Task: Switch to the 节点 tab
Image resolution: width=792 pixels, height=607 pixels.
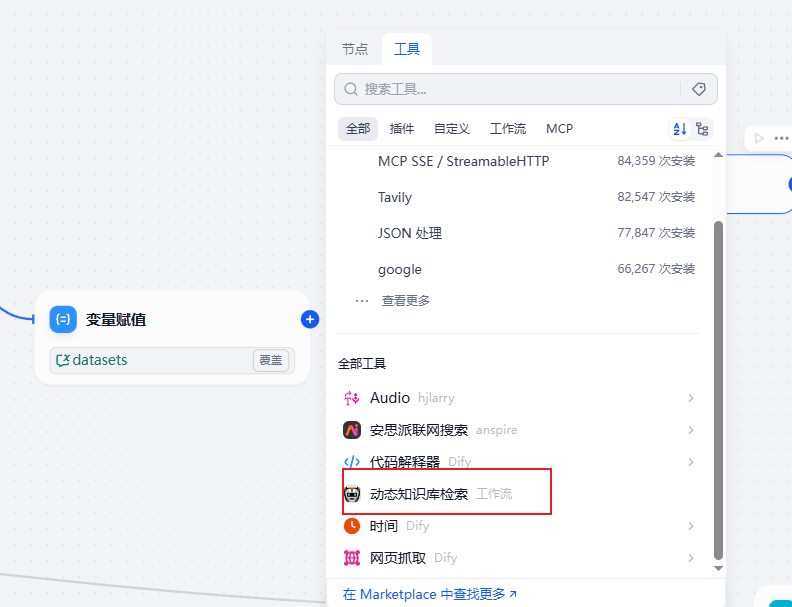Action: tap(355, 49)
